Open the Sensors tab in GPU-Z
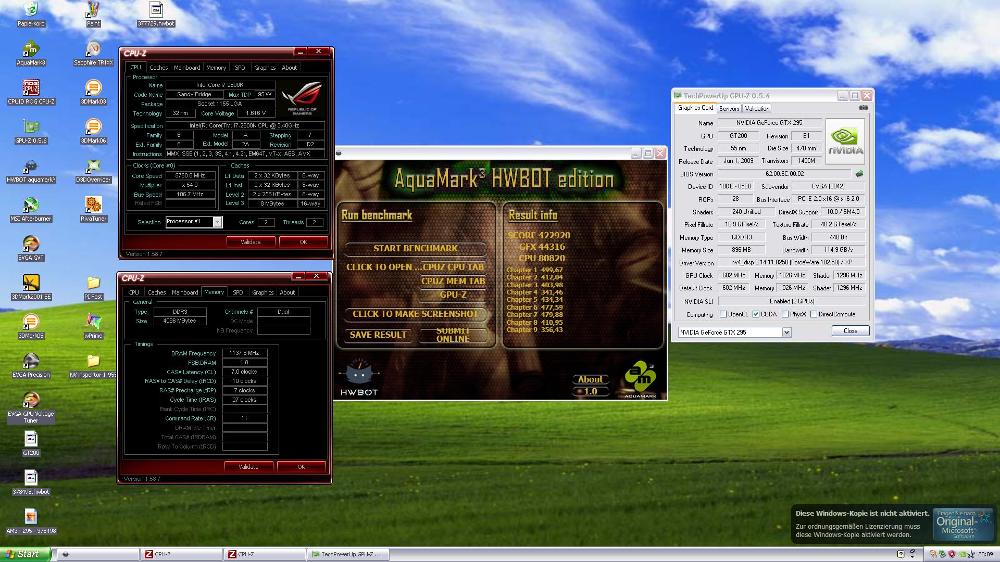Viewport: 1000px width, 562px height. point(729,108)
